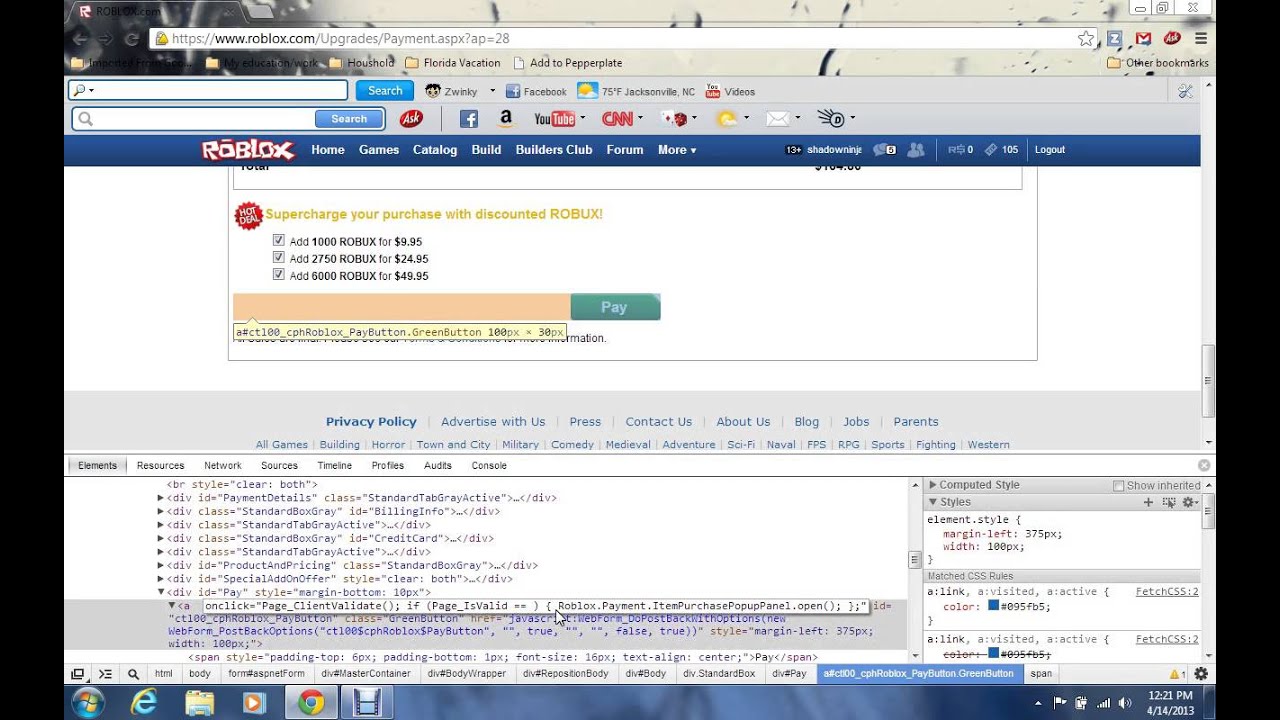Click the red Ask logo in toolbar
This screenshot has height=720, width=1280.
[411, 119]
